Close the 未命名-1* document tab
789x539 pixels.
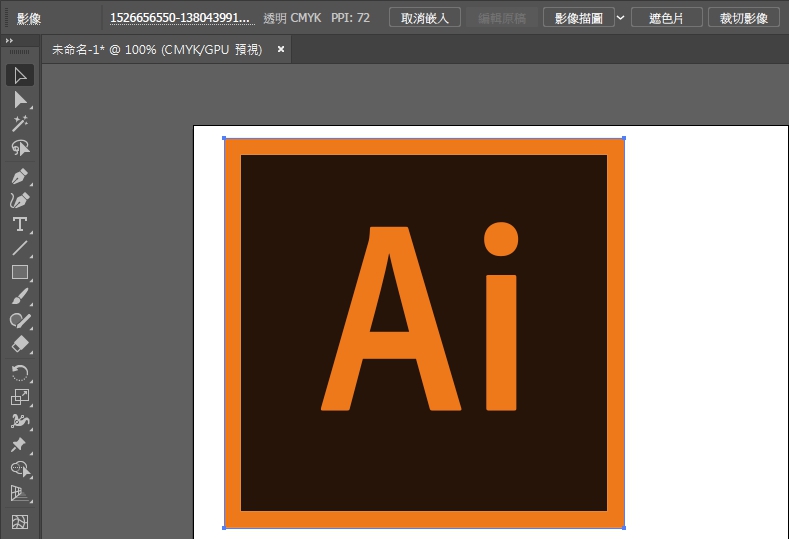click(x=281, y=49)
